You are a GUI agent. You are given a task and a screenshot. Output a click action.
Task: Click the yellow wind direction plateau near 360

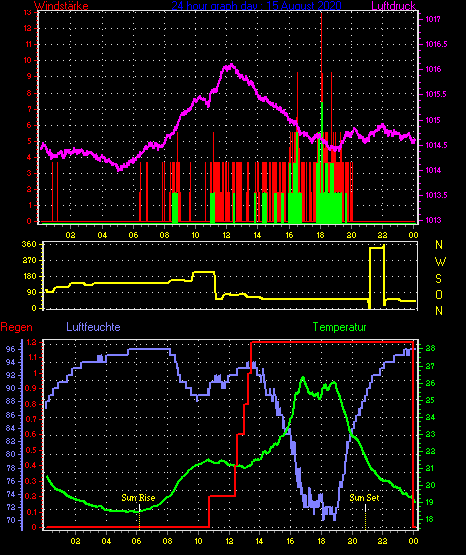pos(377,248)
